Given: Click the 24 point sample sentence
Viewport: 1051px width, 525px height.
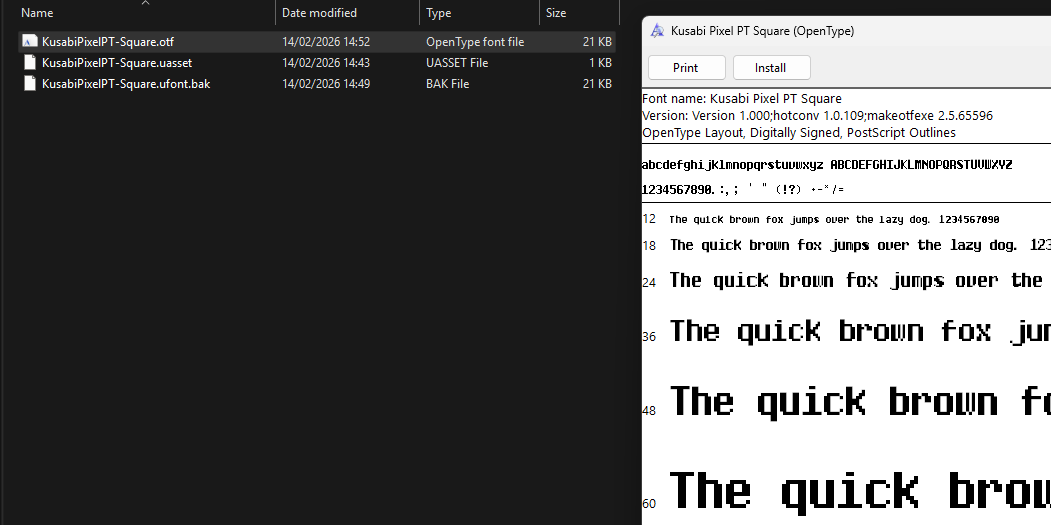Looking at the screenshot, I should tap(856, 280).
